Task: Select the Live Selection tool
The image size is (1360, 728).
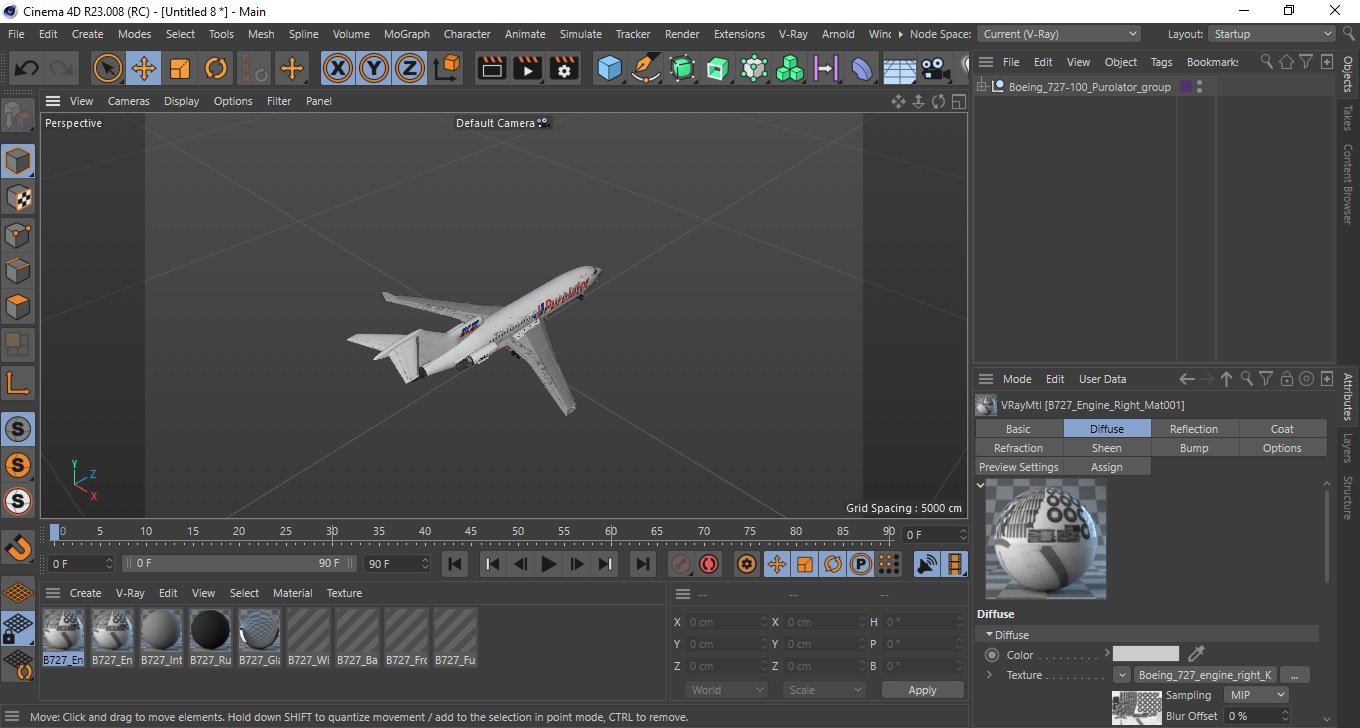Action: pyautogui.click(x=108, y=69)
